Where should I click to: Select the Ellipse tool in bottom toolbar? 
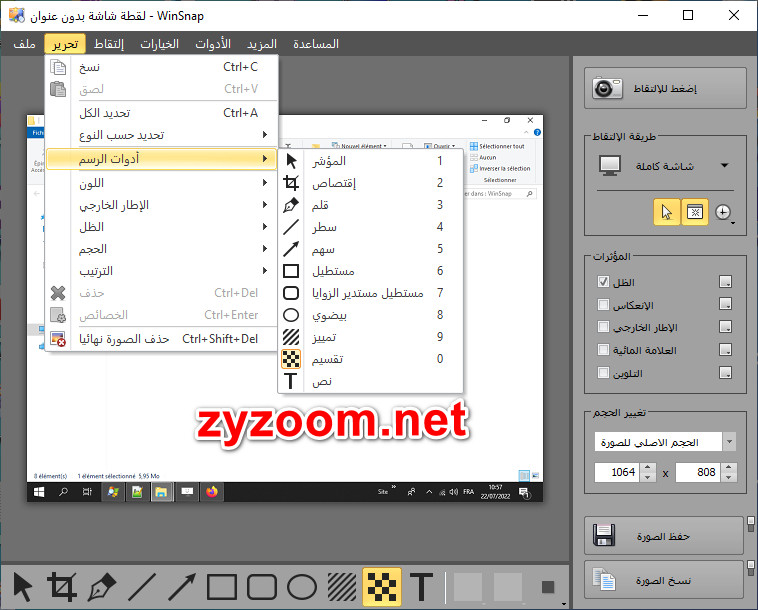[302, 587]
